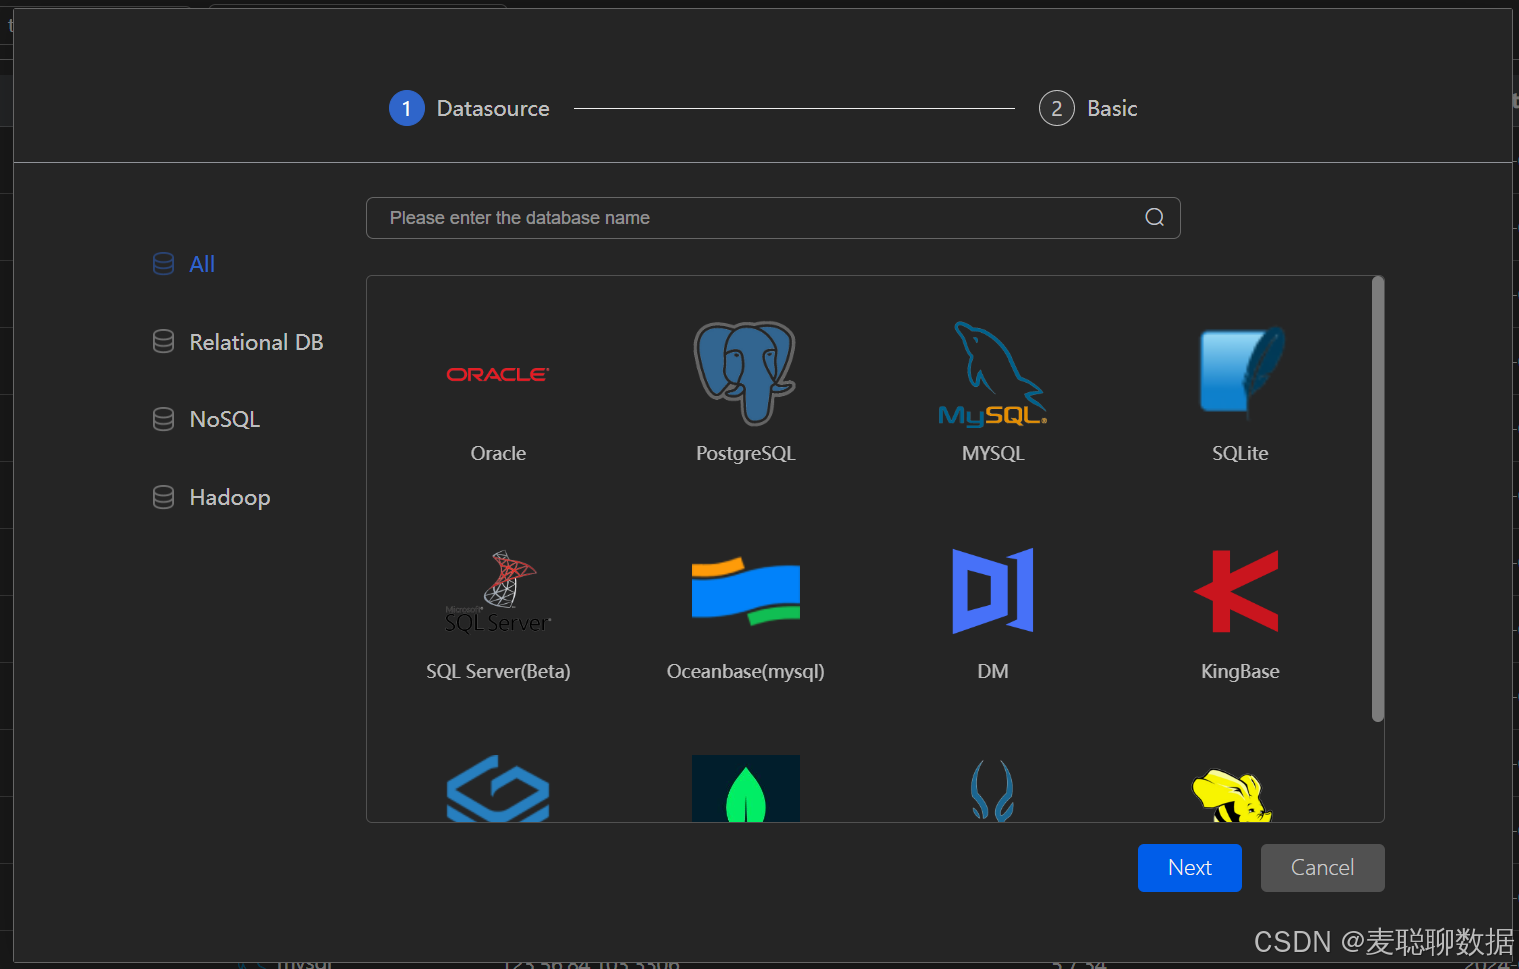Screen dimensions: 1519x969
Task: Pick the MySQL dolphin logo
Action: coord(992,374)
